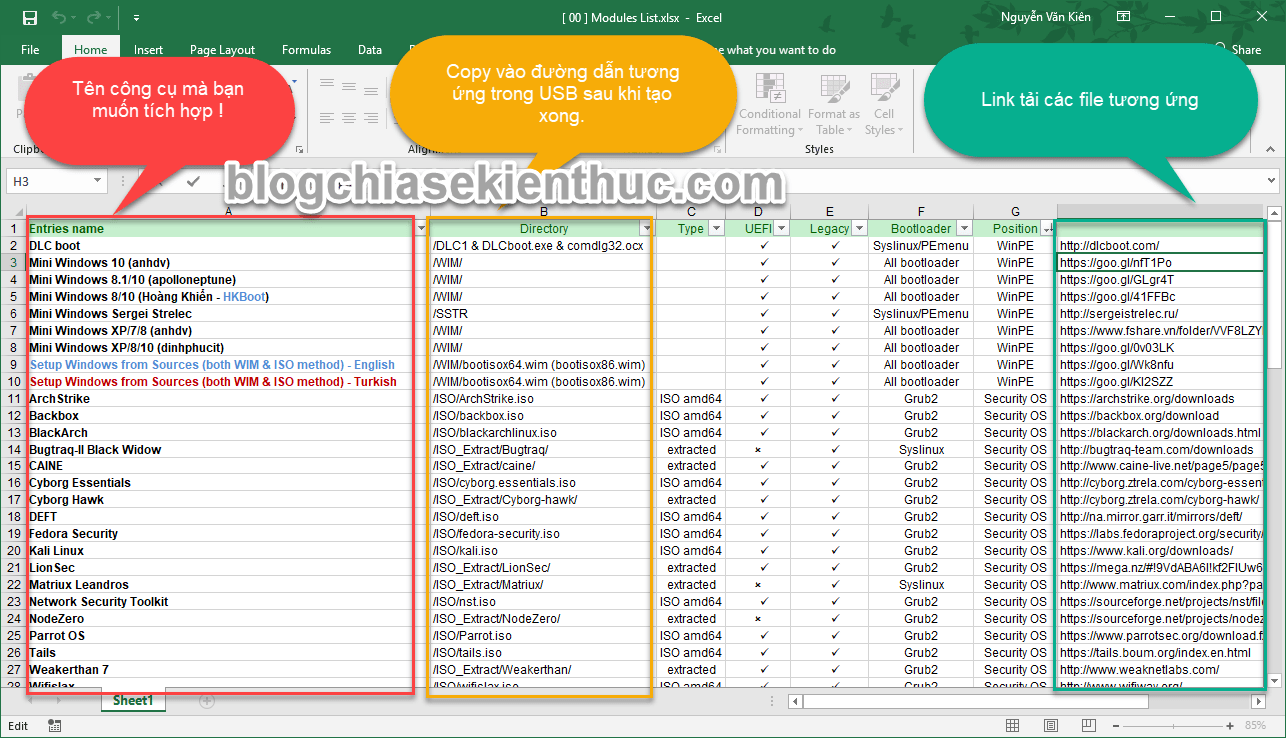Click the Save icon in Quick Access Toolbar
1286x738 pixels.
[x=29, y=18]
